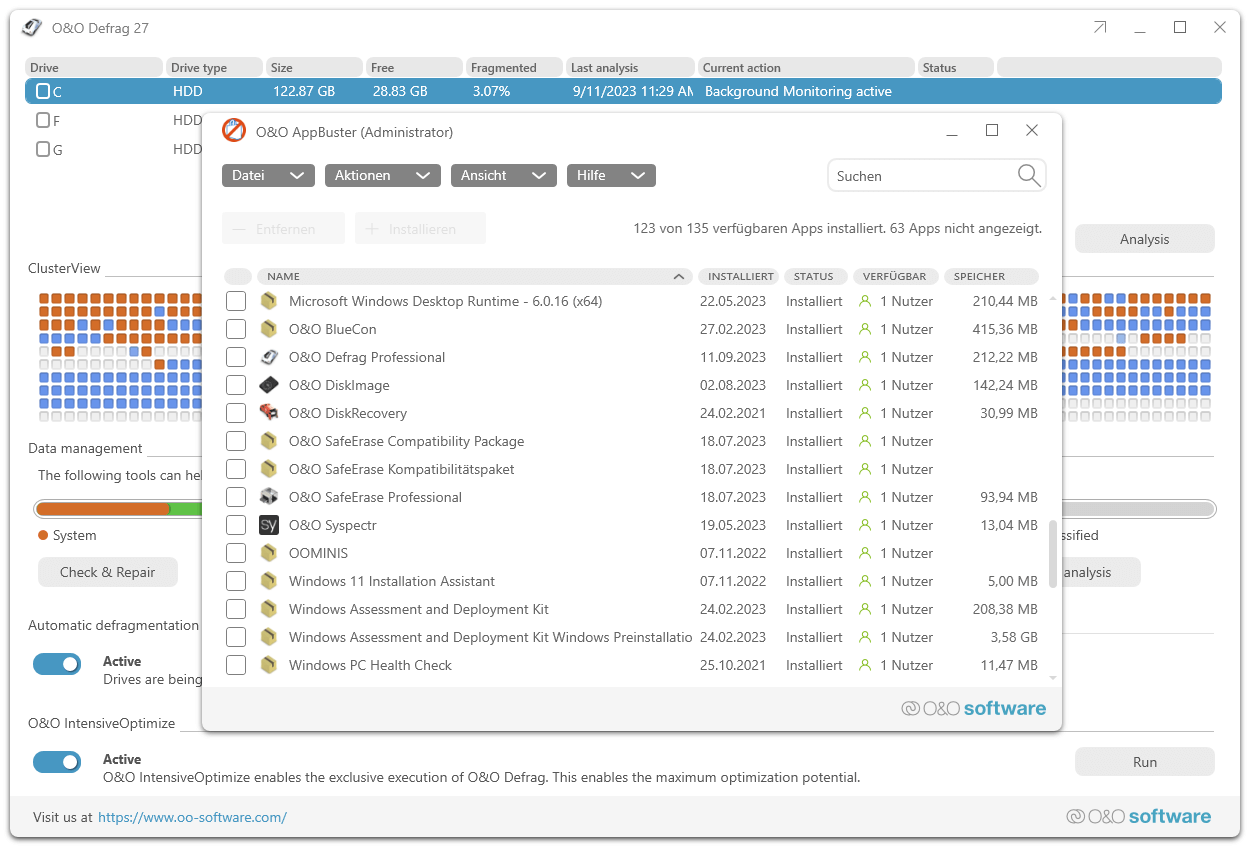Image resolution: width=1250 pixels, height=847 pixels.
Task: Click the search magnifier icon in AppBuster
Action: point(1029,176)
